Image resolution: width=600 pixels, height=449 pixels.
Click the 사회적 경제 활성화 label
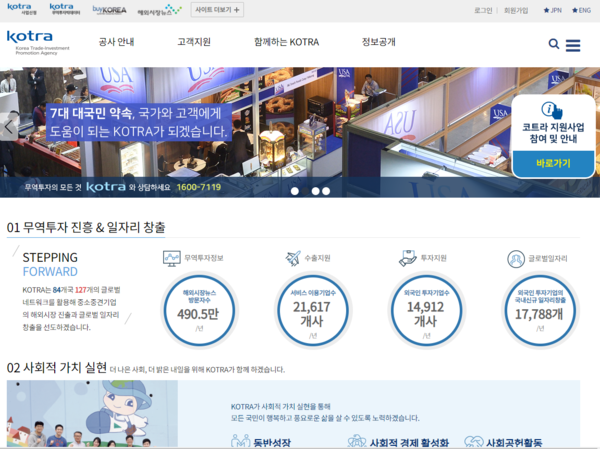[x=409, y=443]
